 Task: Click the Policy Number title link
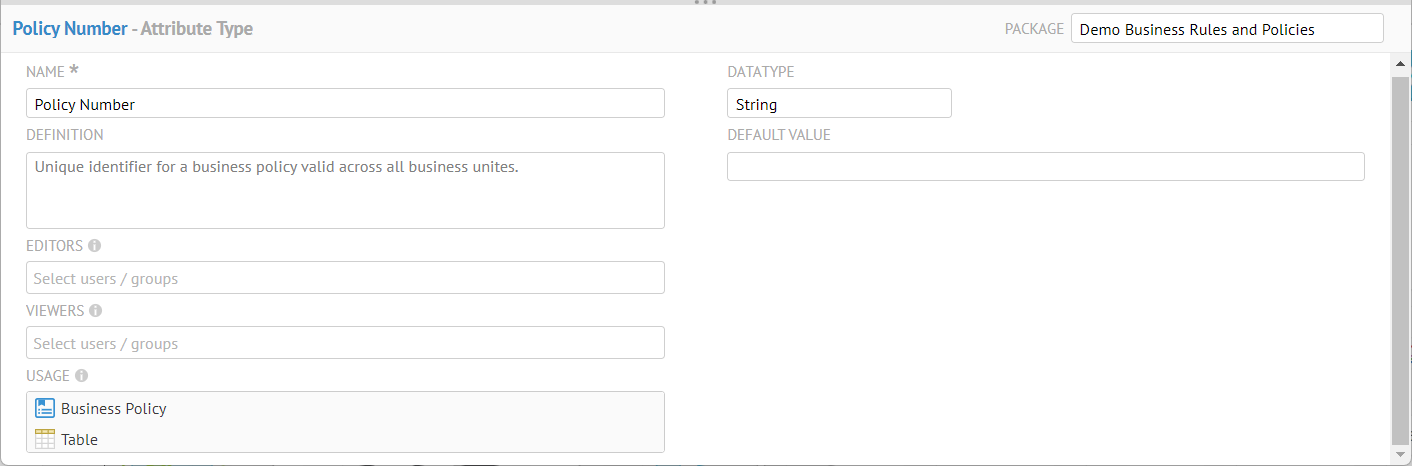69,29
